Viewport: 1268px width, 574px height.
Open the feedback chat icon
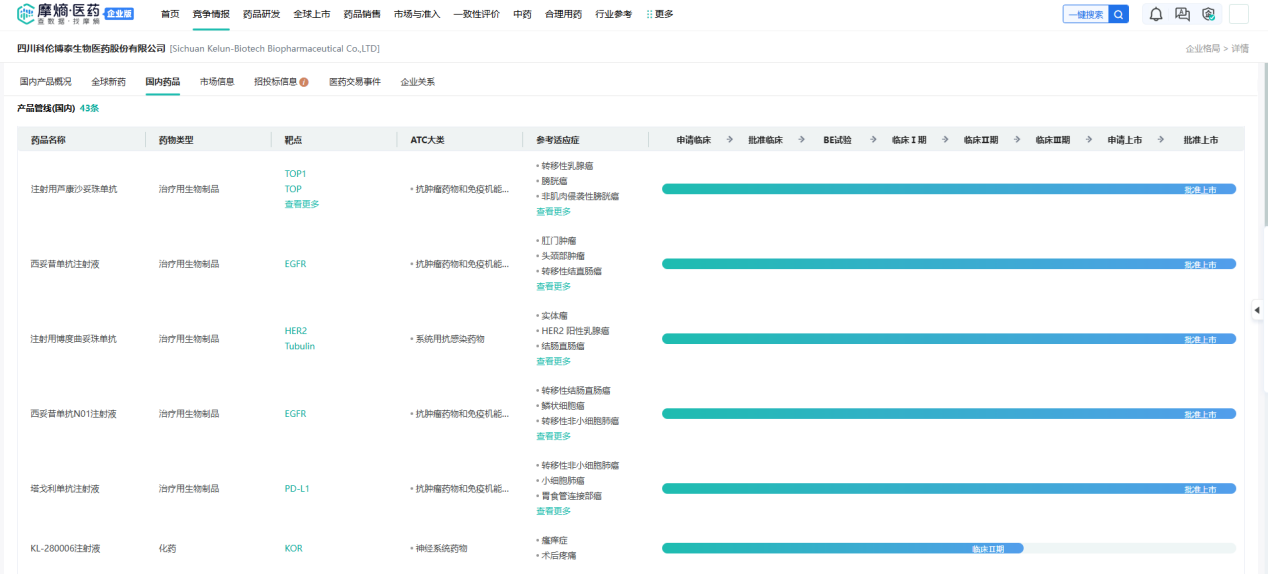point(1182,14)
